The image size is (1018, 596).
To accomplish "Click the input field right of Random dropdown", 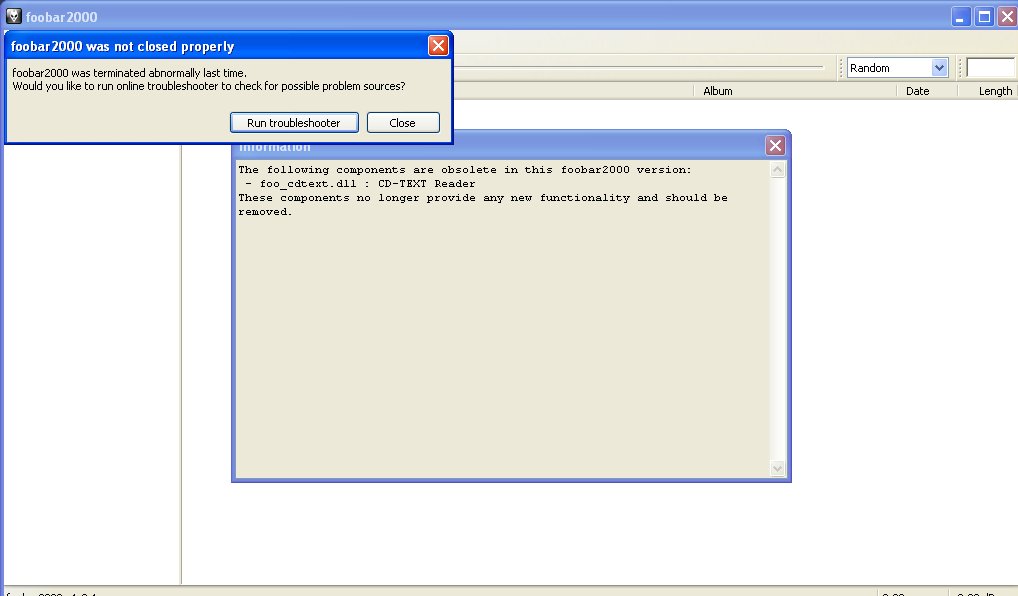I will tap(991, 68).
